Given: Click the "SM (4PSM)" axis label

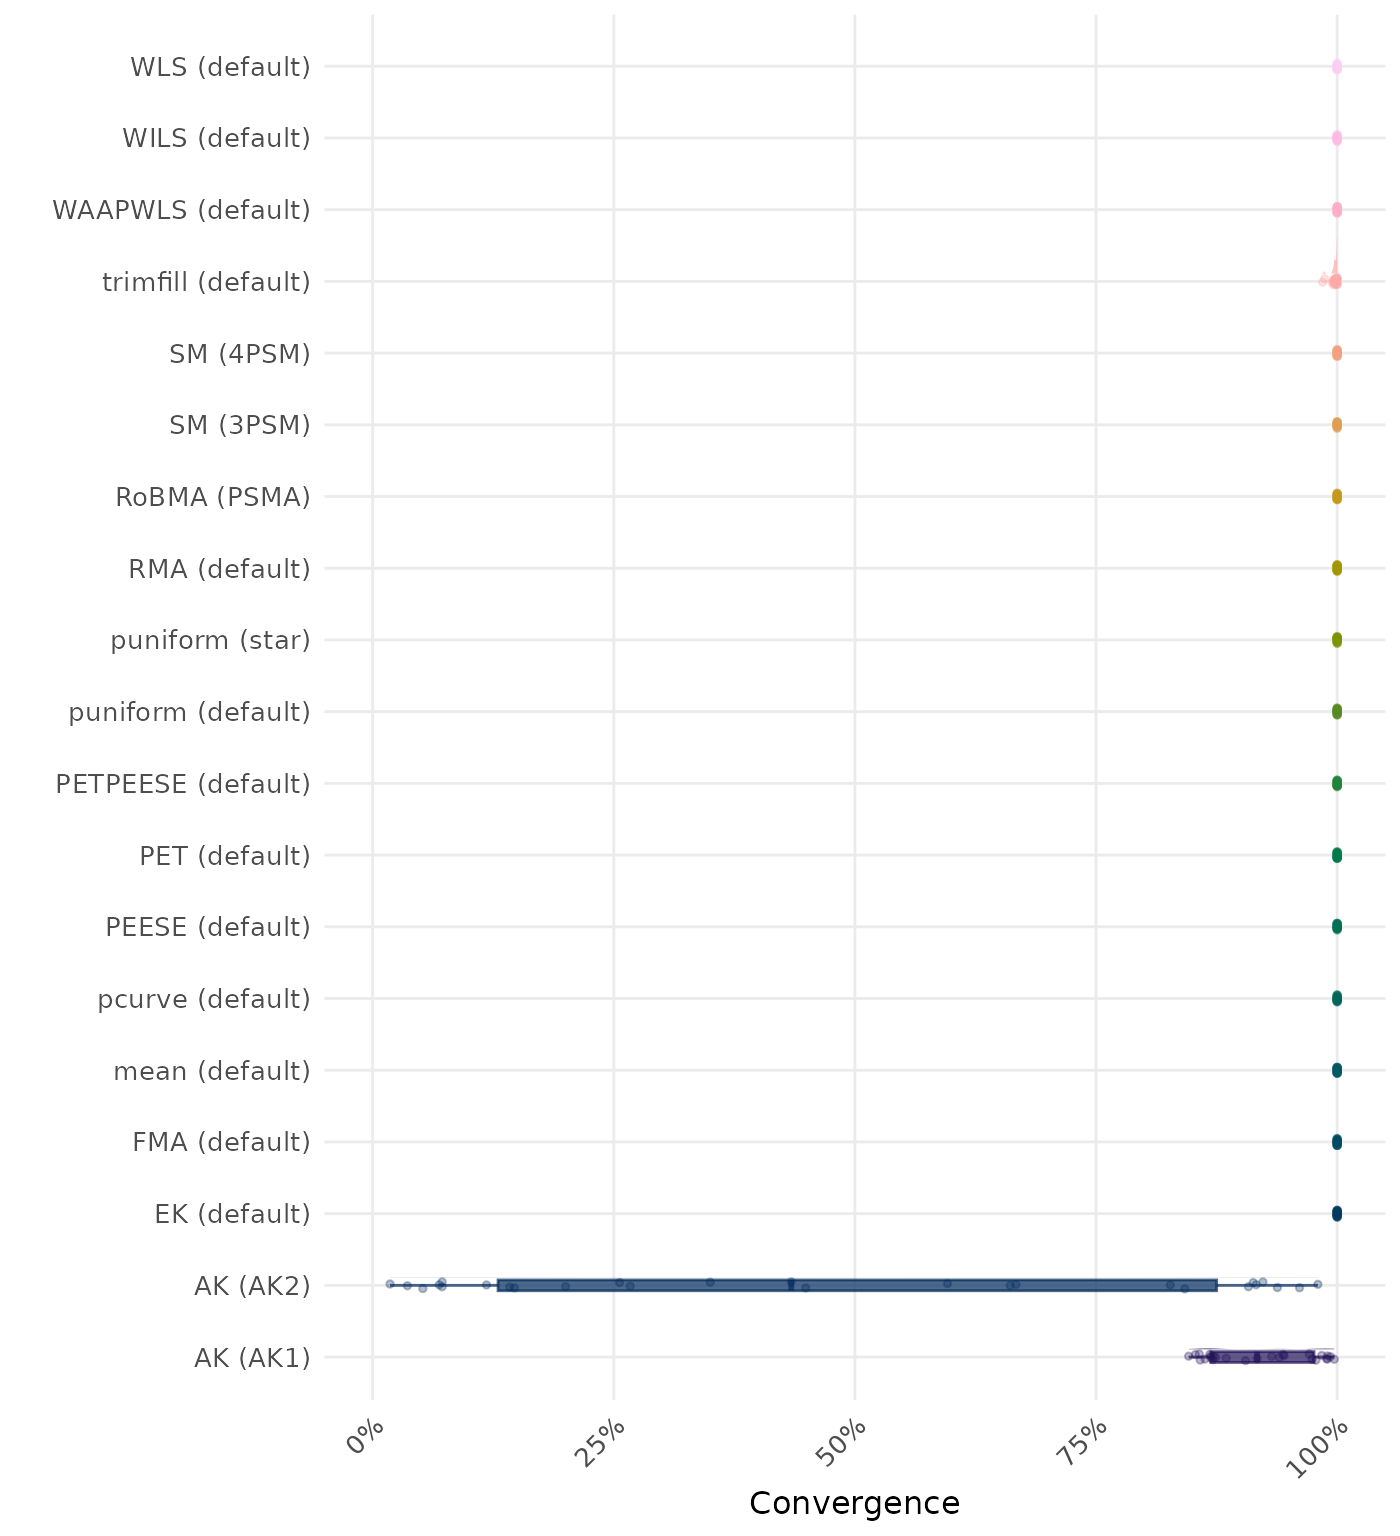Looking at the screenshot, I should (240, 353).
